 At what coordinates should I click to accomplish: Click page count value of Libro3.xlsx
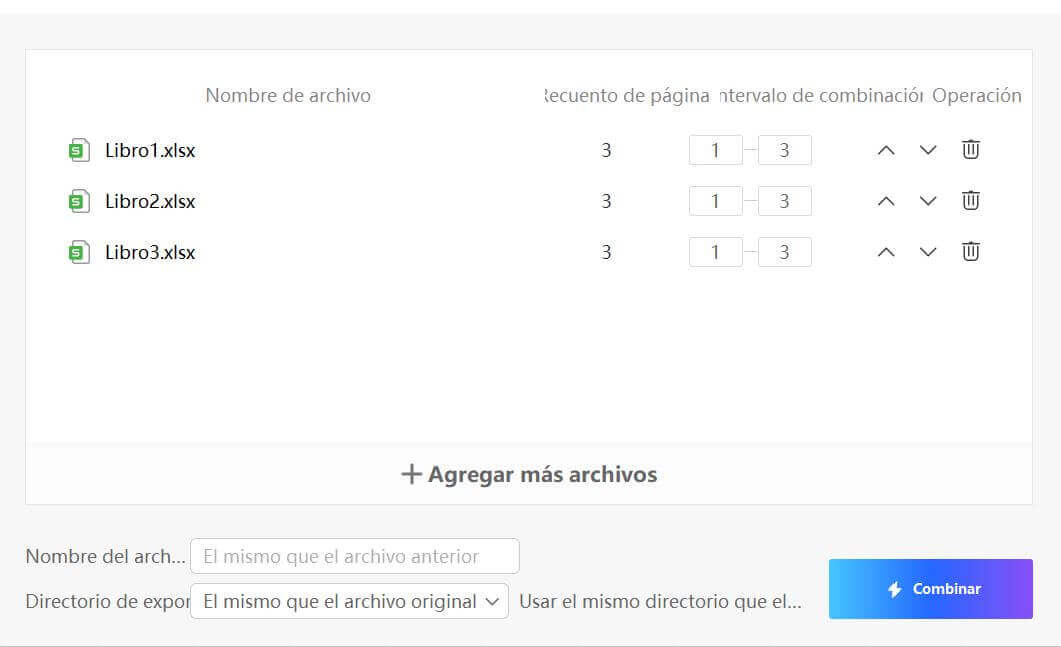(x=606, y=252)
